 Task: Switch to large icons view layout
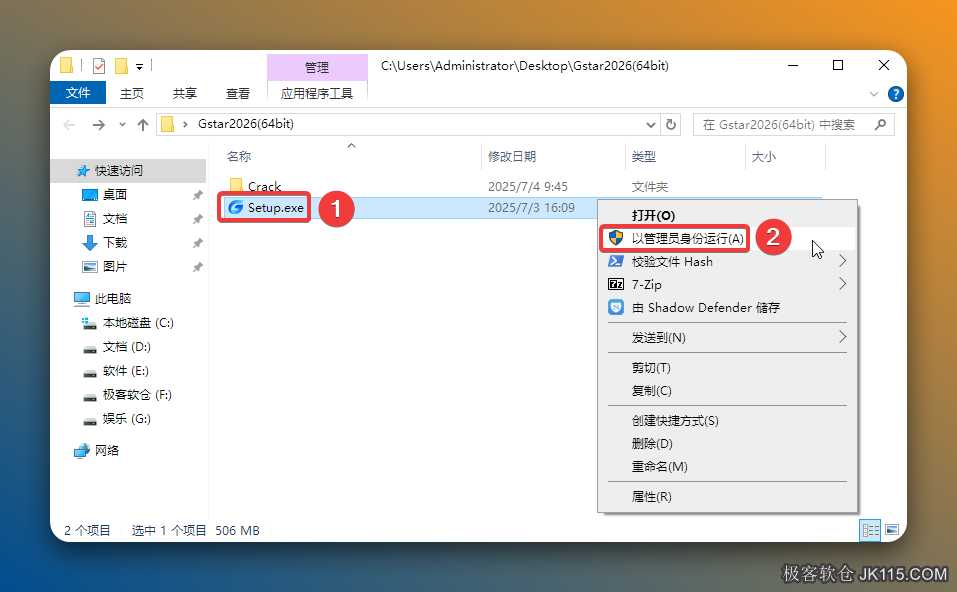coord(892,530)
